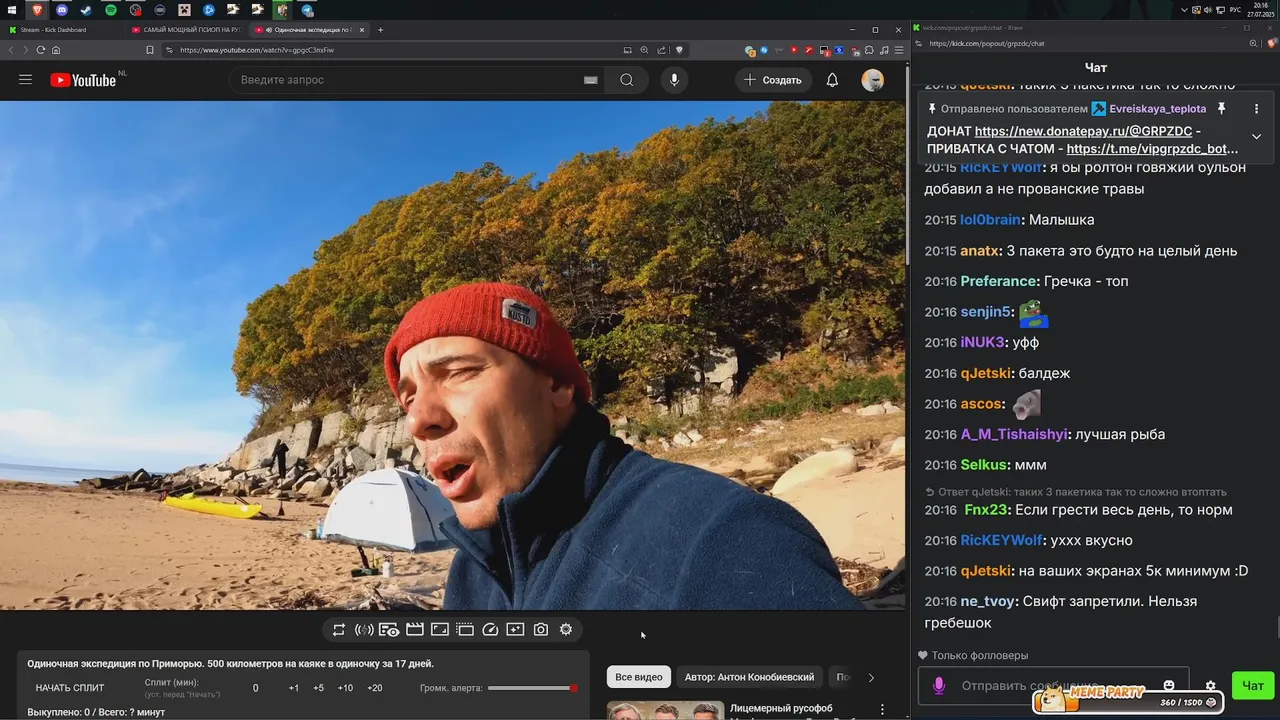Open the on-screen keyboard icon in search box
The width and height of the screenshot is (1280, 720).
tap(591, 80)
